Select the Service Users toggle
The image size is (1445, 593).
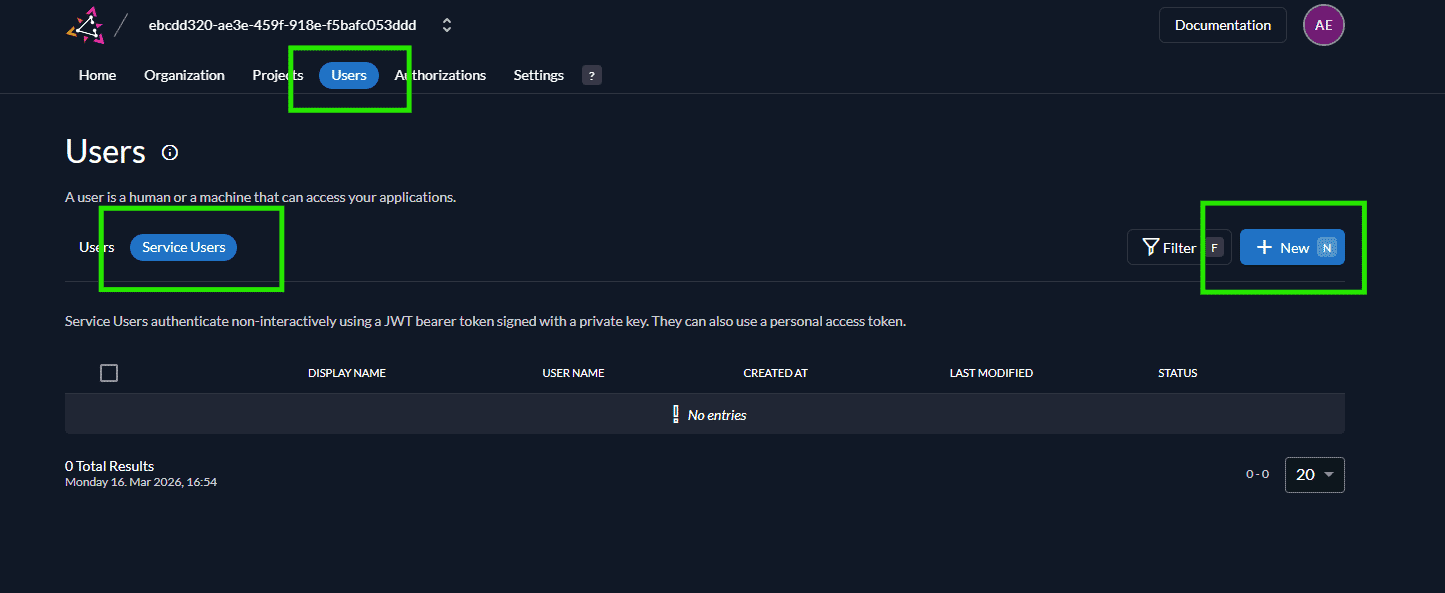click(x=183, y=247)
